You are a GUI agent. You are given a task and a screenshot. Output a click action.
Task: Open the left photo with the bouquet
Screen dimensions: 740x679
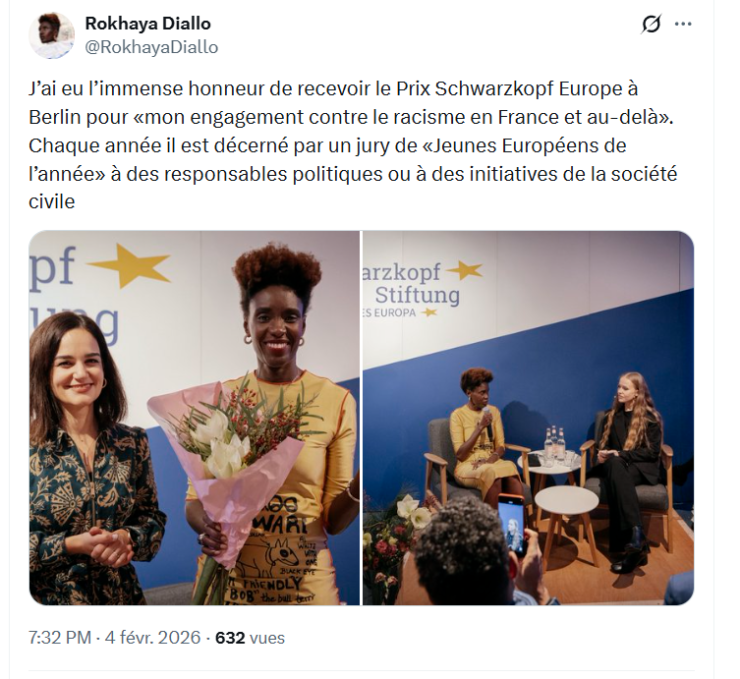tap(194, 418)
